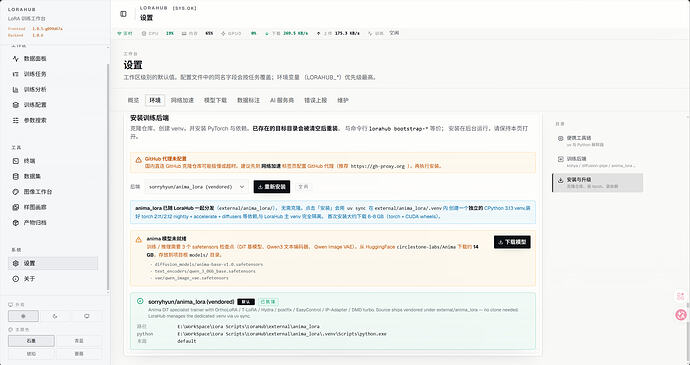Open 产物归档 box icon in sidebar
This screenshot has height=365, width=690.
16,223
